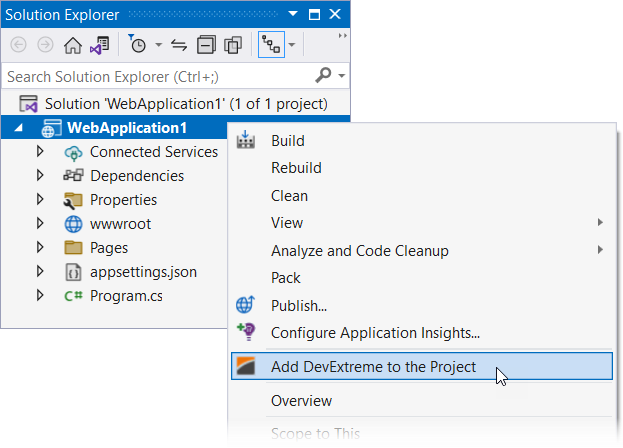Click the Connected Services cloud icon
This screenshot has height=448, width=623.
73,152
